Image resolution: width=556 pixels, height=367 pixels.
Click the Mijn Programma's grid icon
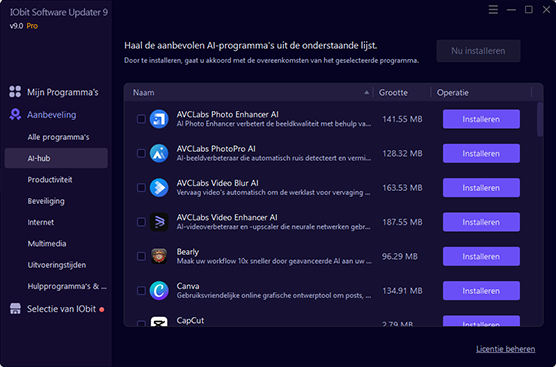pyautogui.click(x=15, y=91)
